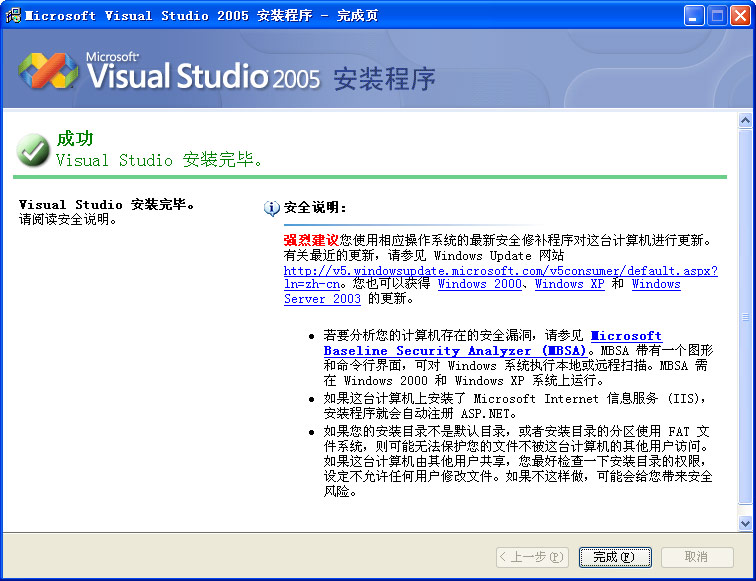Click the red 强烈建议 text
This screenshot has height=581, width=756.
tap(311, 240)
